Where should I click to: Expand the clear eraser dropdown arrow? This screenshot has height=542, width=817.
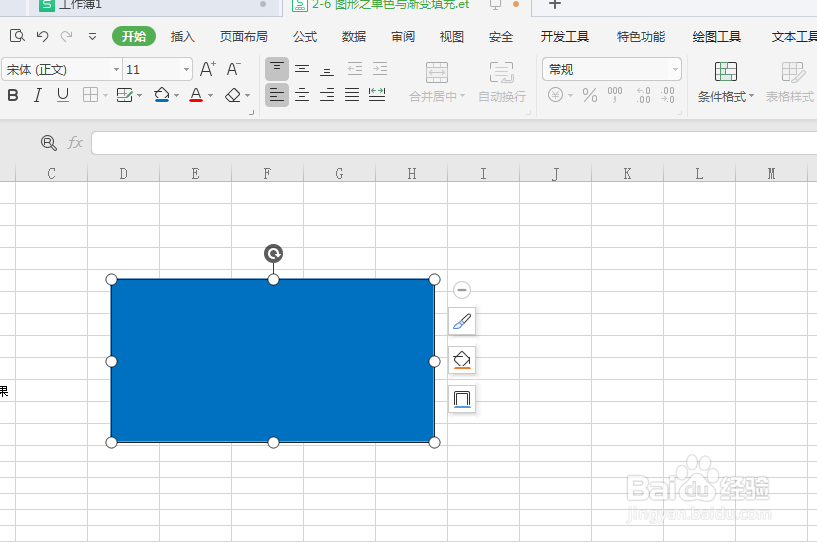point(247,95)
